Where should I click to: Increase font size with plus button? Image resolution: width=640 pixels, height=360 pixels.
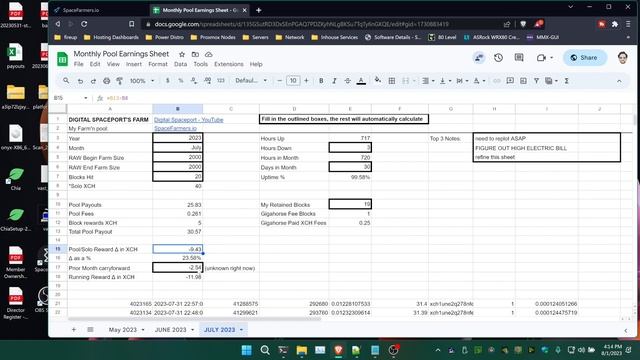(x=306, y=81)
